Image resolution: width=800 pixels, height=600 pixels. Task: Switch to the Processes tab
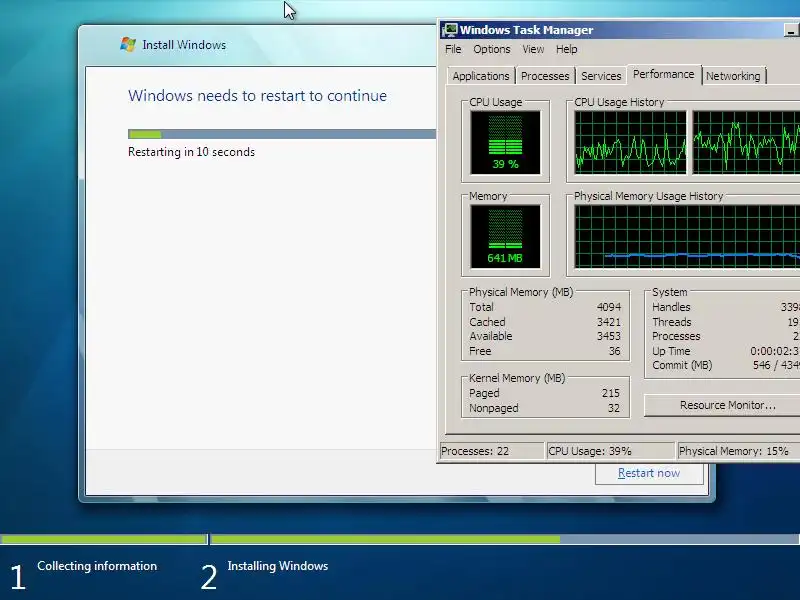[545, 76]
